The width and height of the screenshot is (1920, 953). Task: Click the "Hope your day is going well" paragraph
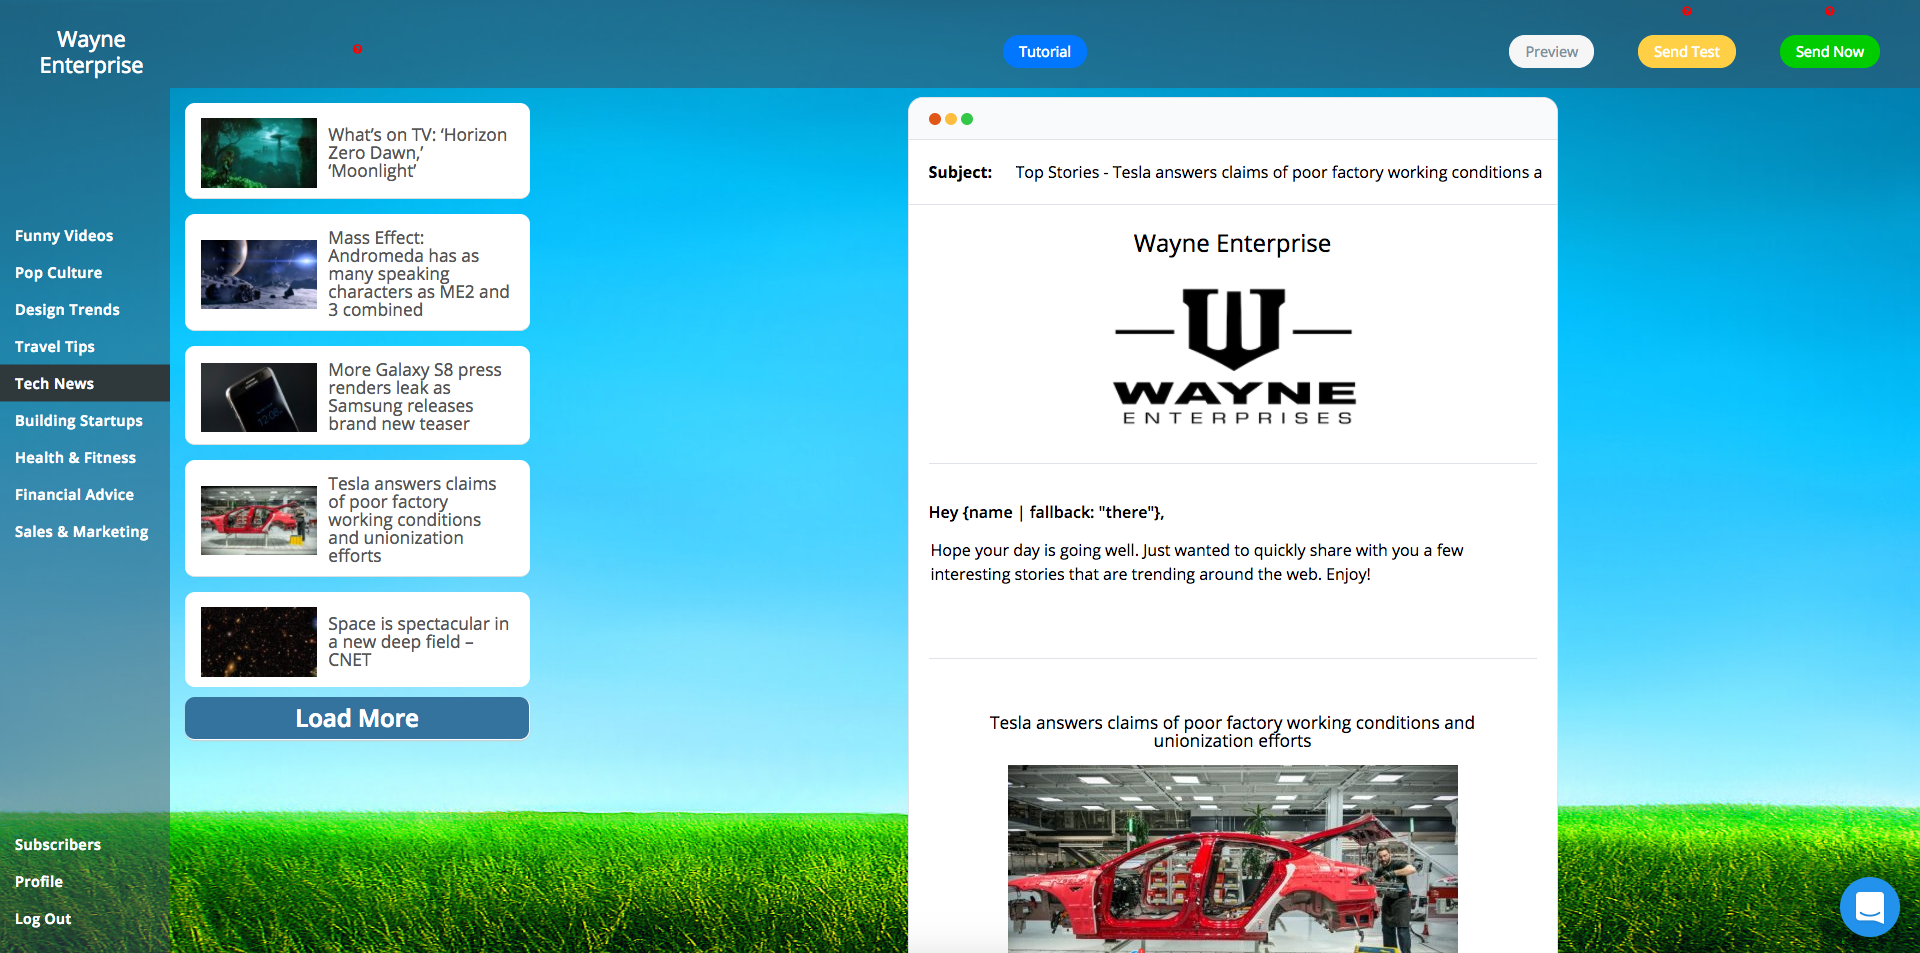1197,562
